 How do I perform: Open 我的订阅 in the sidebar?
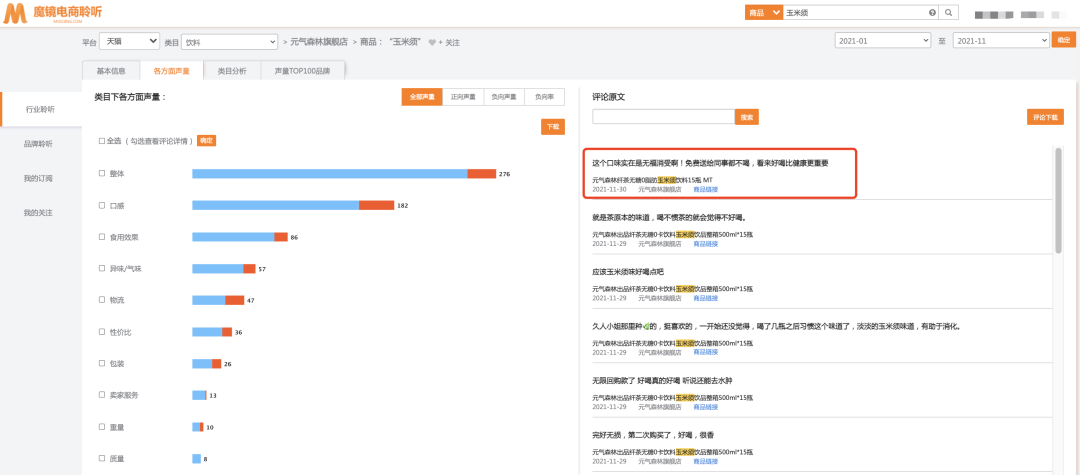(x=39, y=178)
